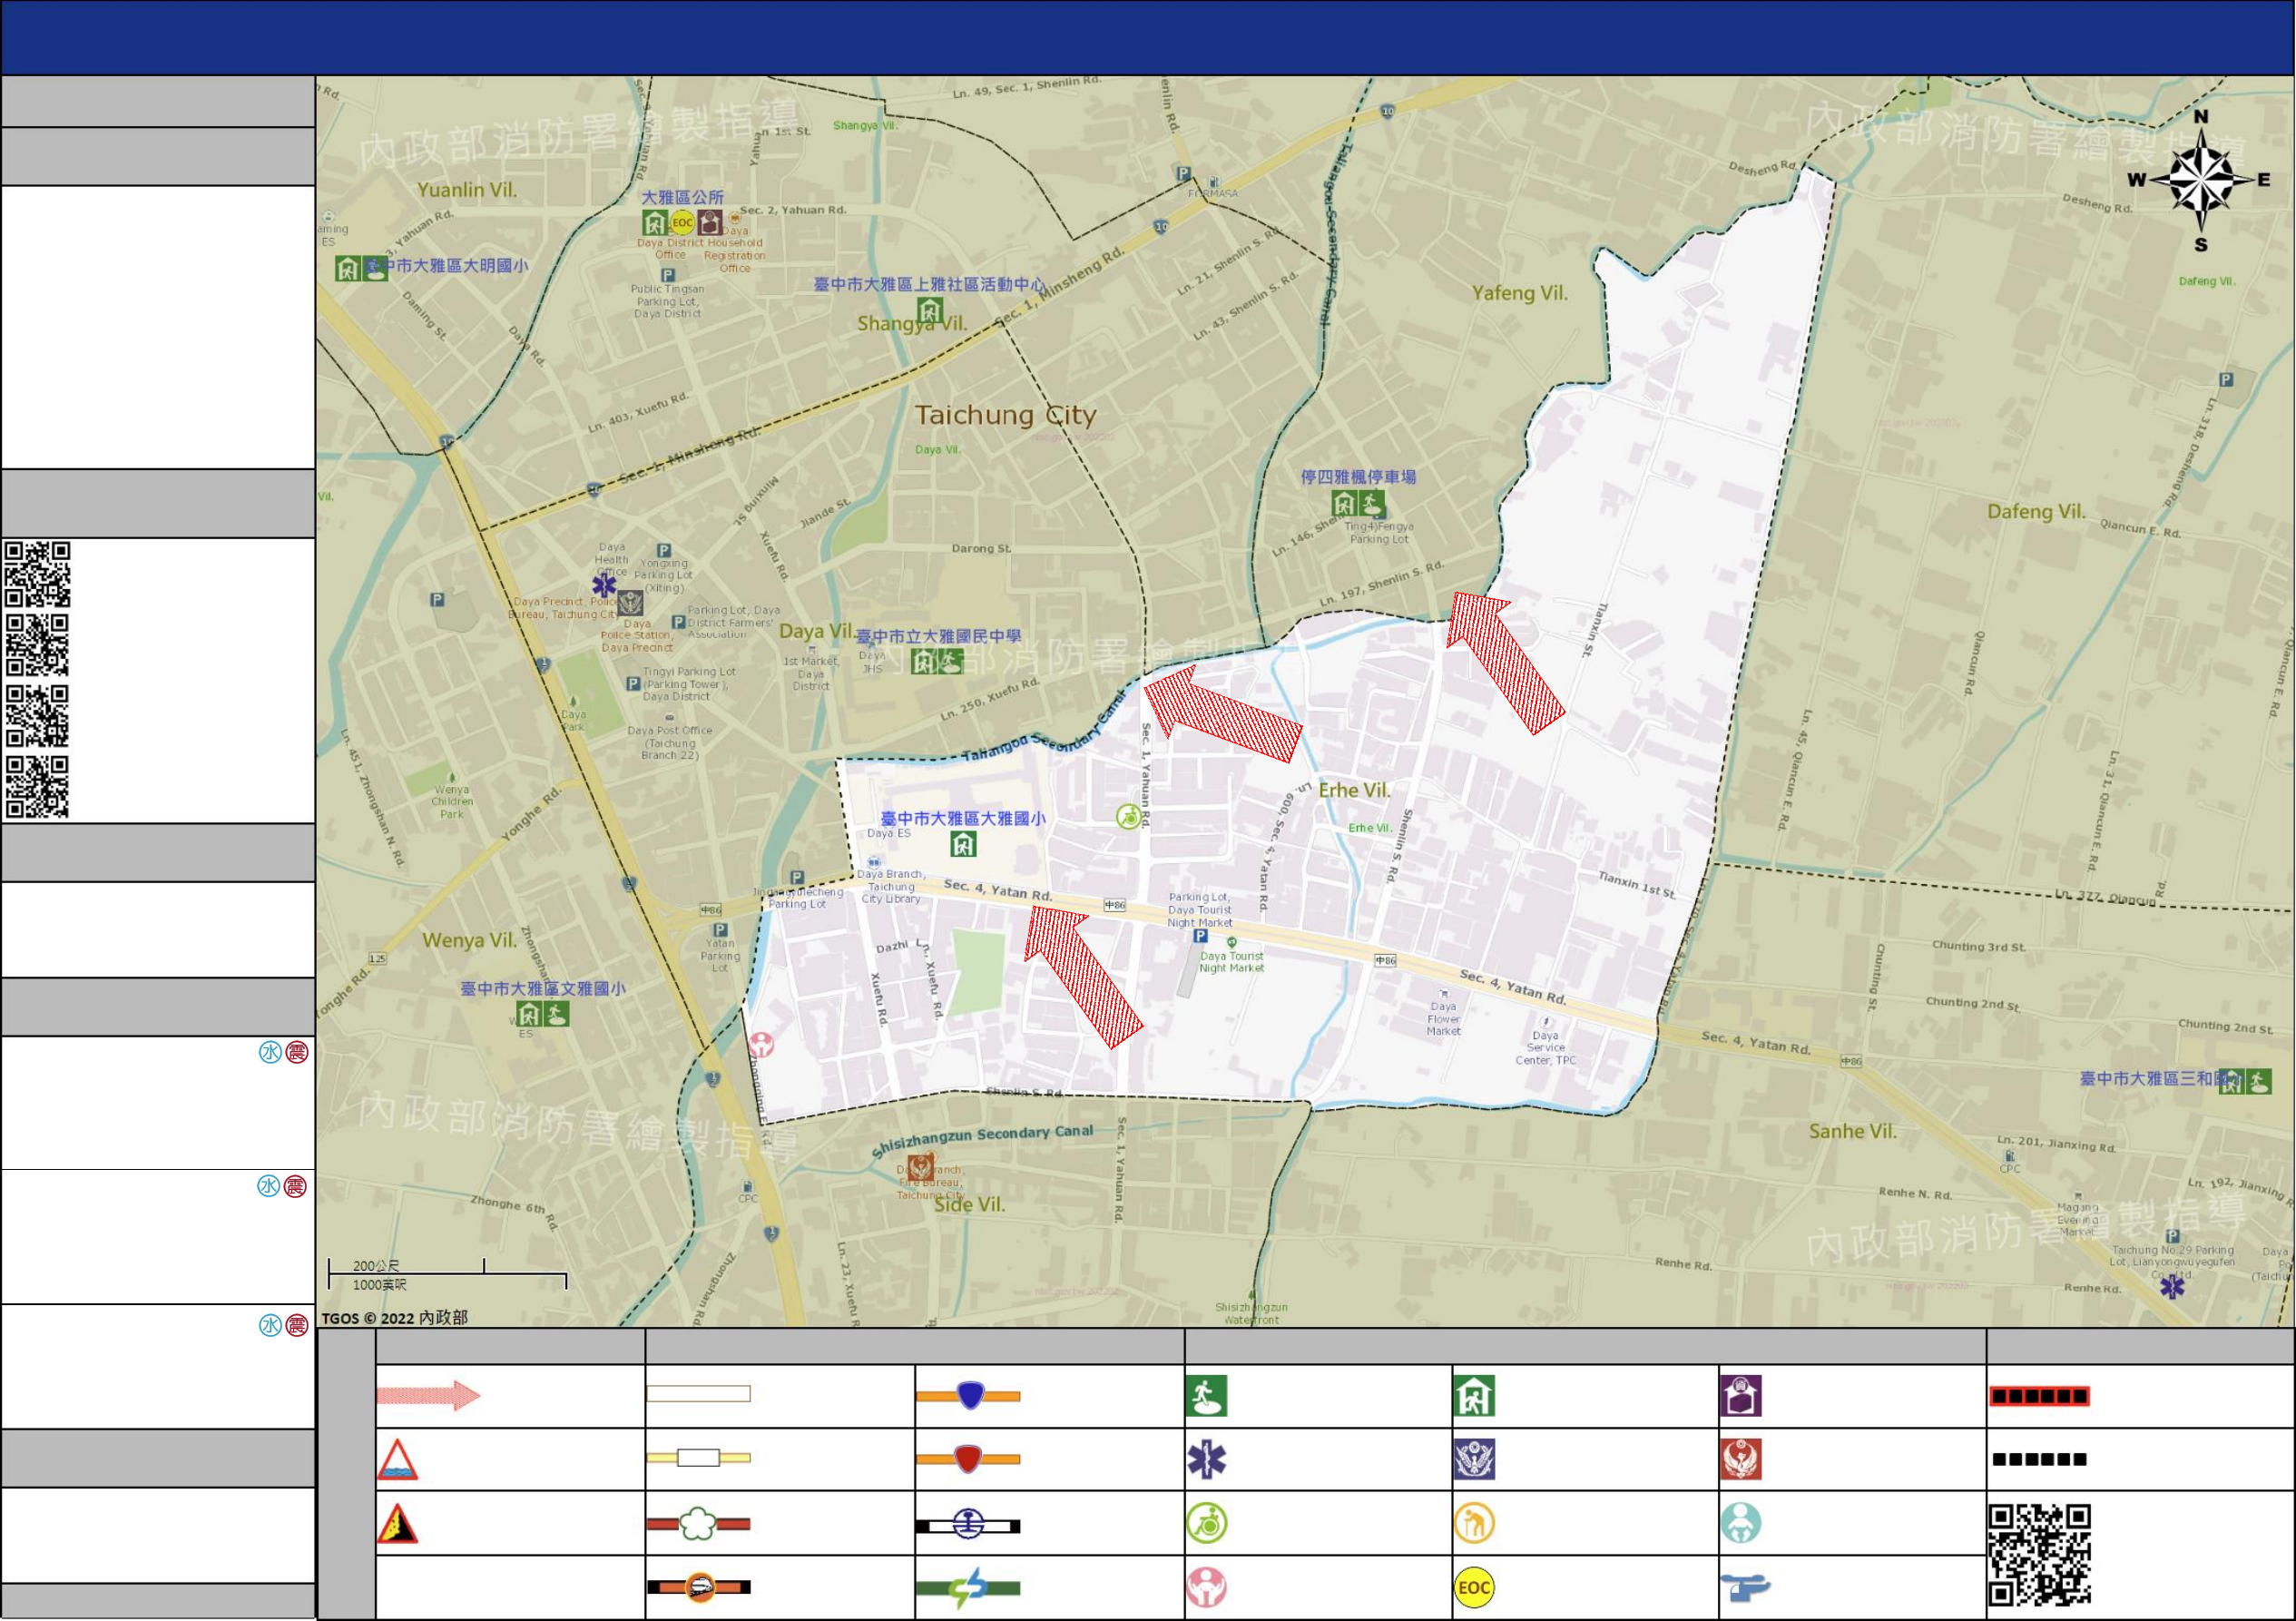2296x1621 pixels.
Task: Click the fire bureau emblem near Side Vil.
Action: pos(921,1167)
